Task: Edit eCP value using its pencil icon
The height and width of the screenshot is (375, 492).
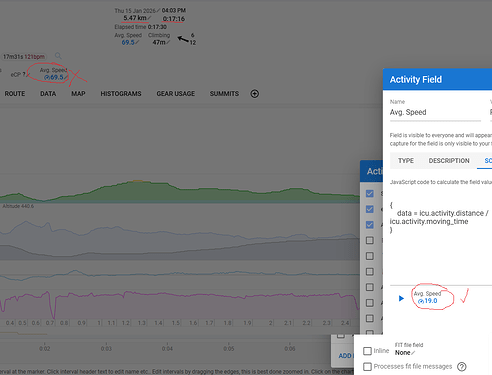Action: (x=28, y=74)
